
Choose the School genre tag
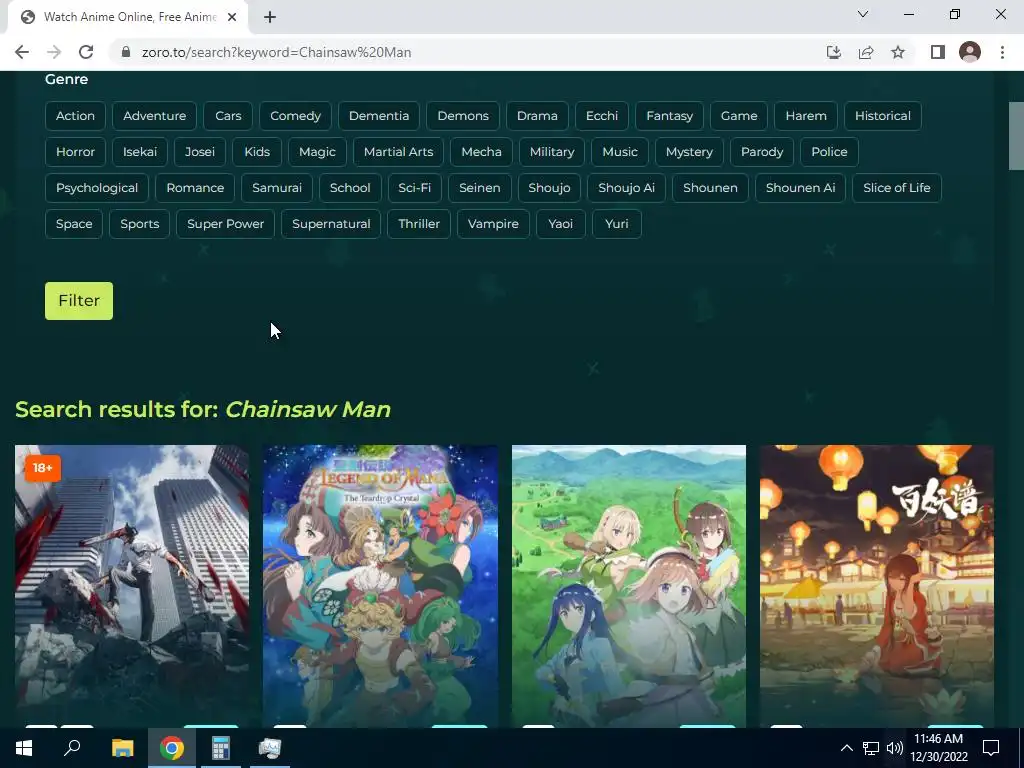[350, 187]
